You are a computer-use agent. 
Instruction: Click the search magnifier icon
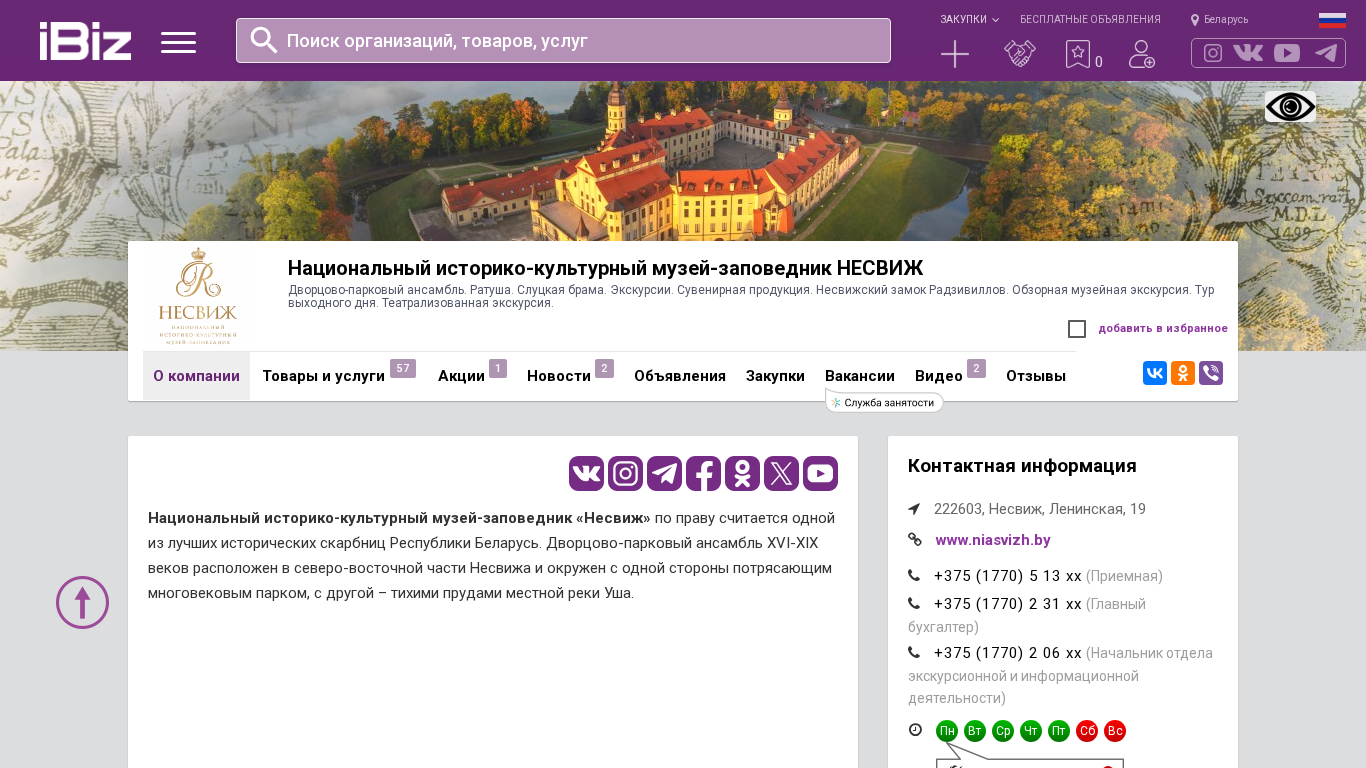[264, 40]
